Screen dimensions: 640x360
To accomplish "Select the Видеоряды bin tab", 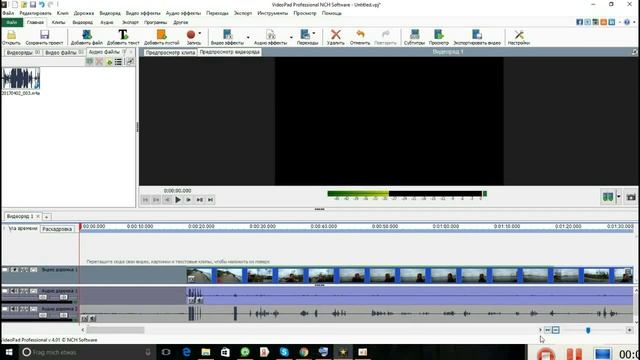I will [x=22, y=53].
